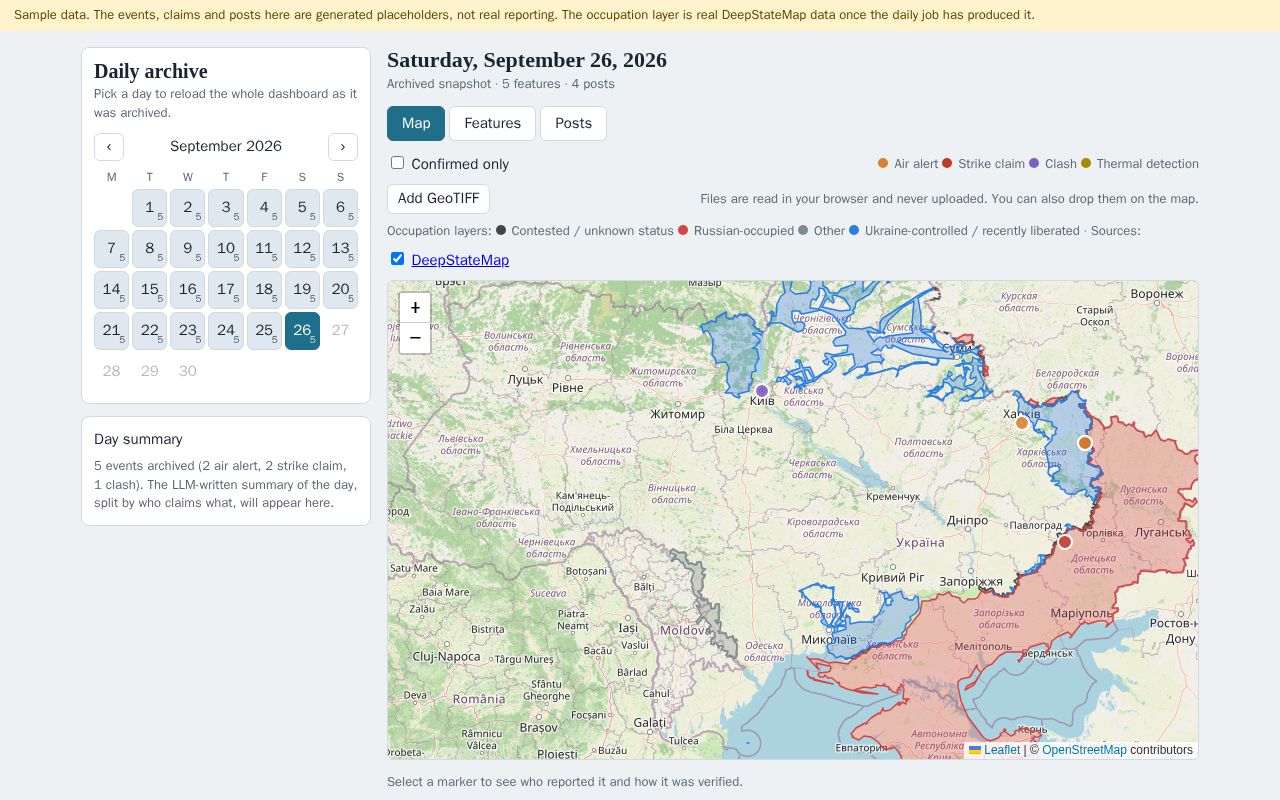The height and width of the screenshot is (800, 1280).
Task: Zoom in on the map
Action: point(415,308)
